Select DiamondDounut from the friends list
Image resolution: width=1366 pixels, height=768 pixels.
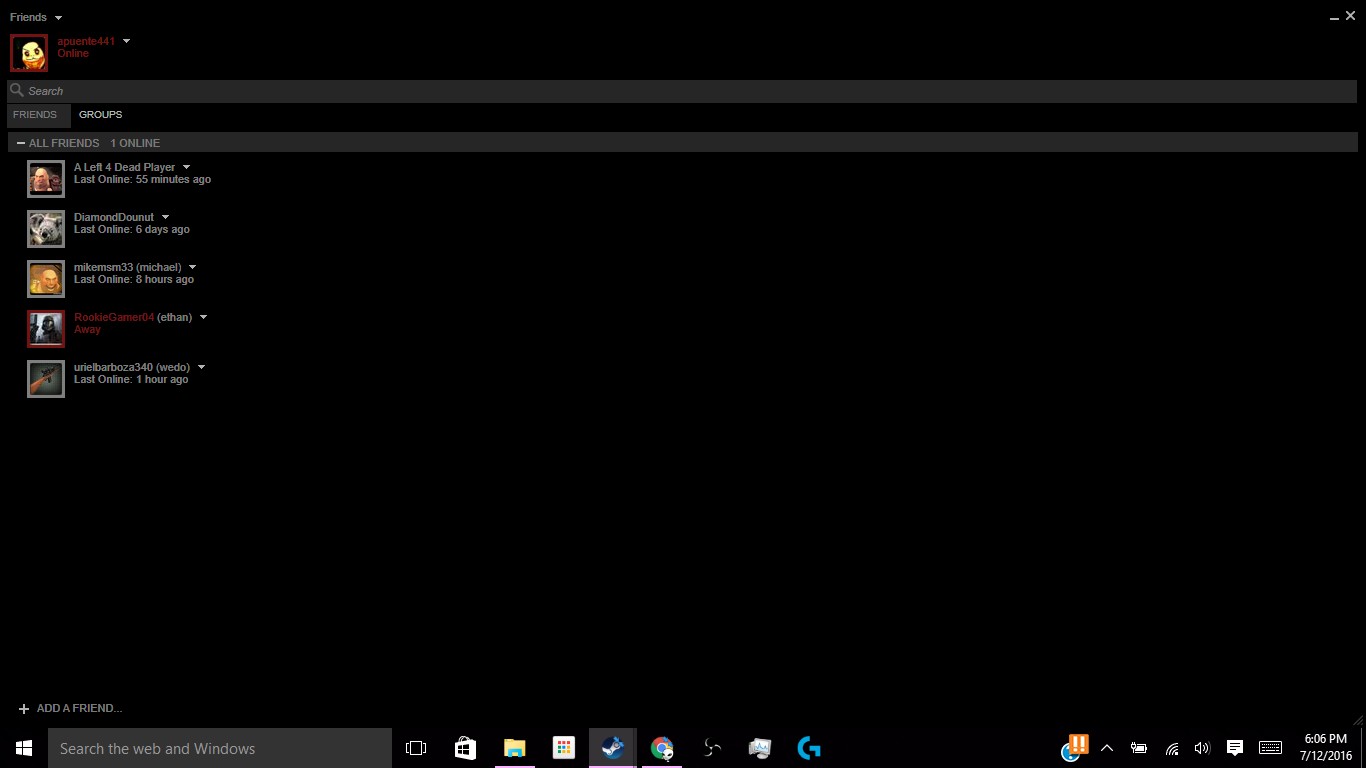tap(113, 222)
